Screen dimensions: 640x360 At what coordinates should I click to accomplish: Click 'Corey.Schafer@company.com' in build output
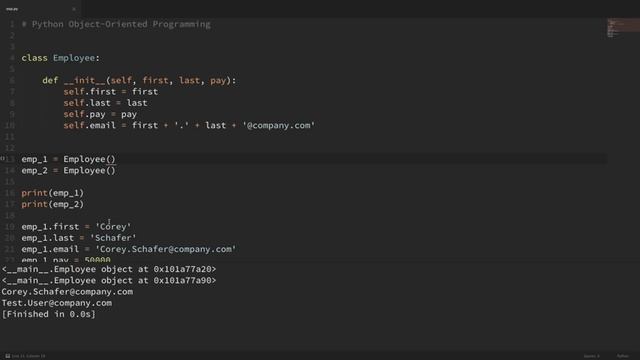[x=67, y=292]
